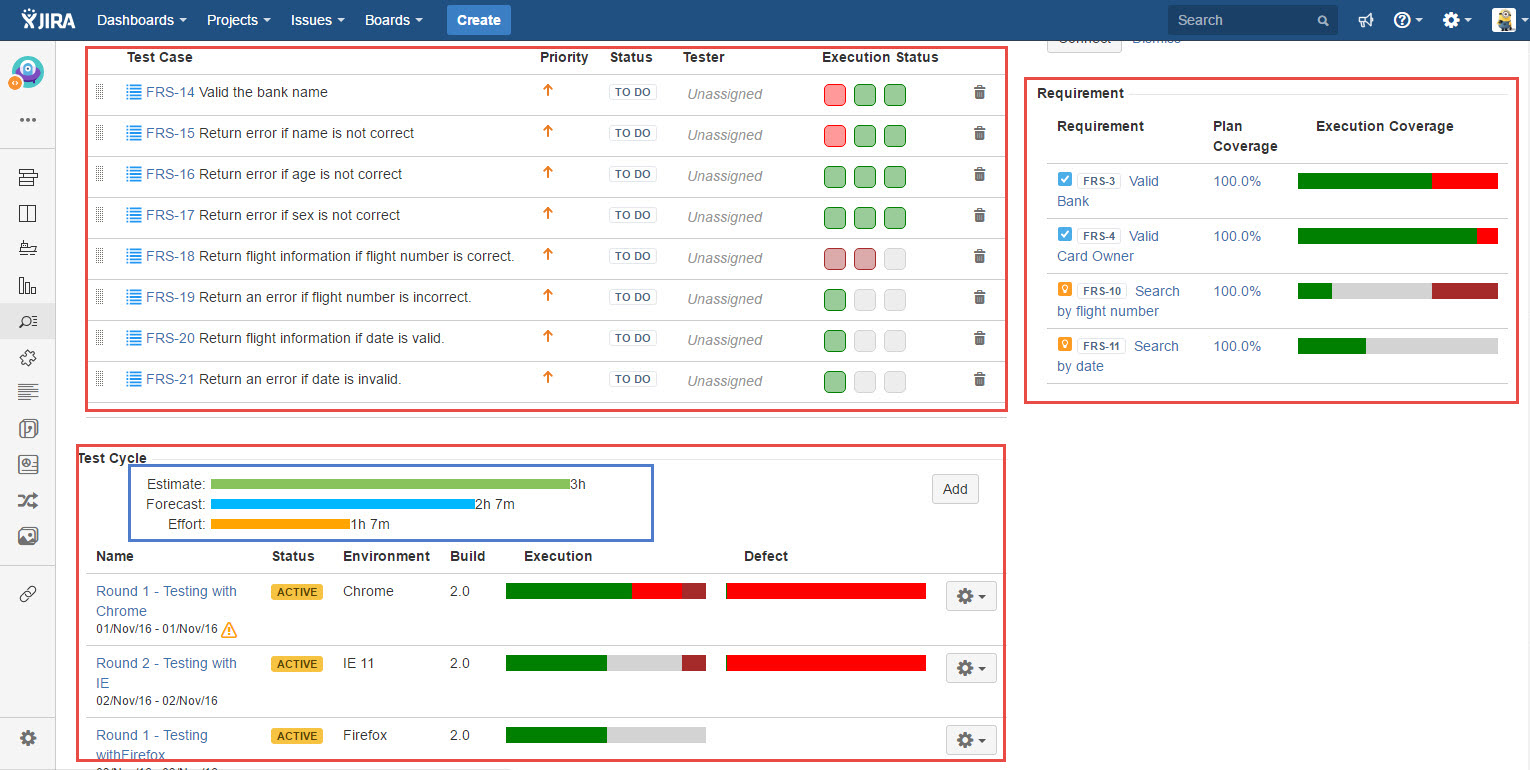Open the Projects menu
Viewport: 1530px width, 770px height.
click(239, 20)
